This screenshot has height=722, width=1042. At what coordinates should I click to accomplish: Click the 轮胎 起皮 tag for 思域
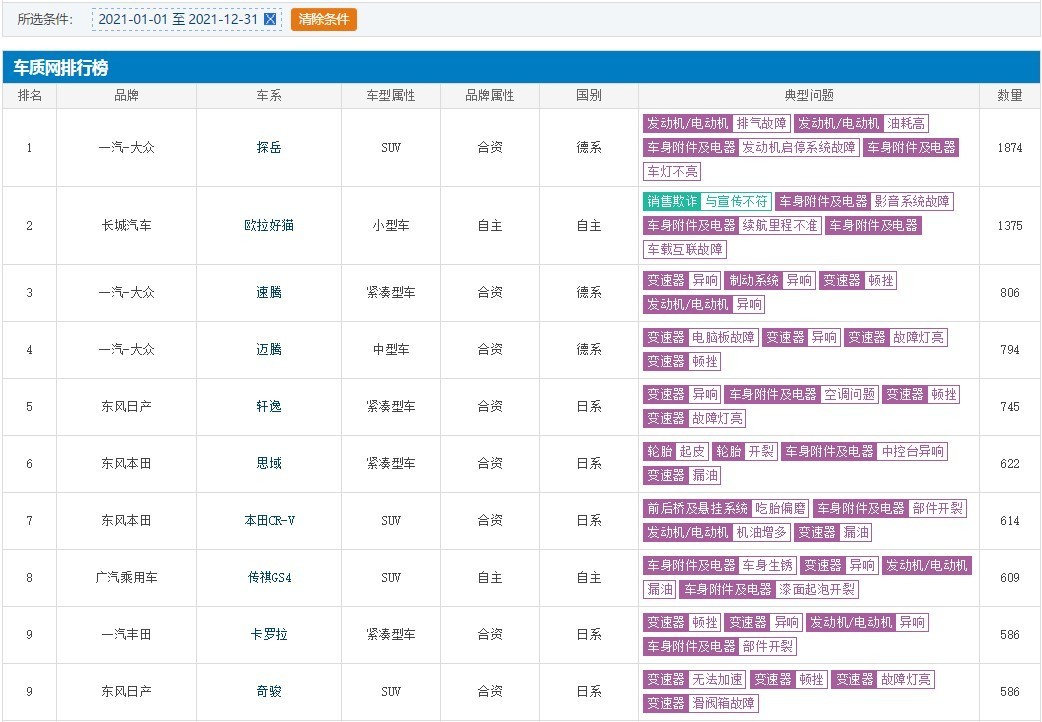click(676, 452)
